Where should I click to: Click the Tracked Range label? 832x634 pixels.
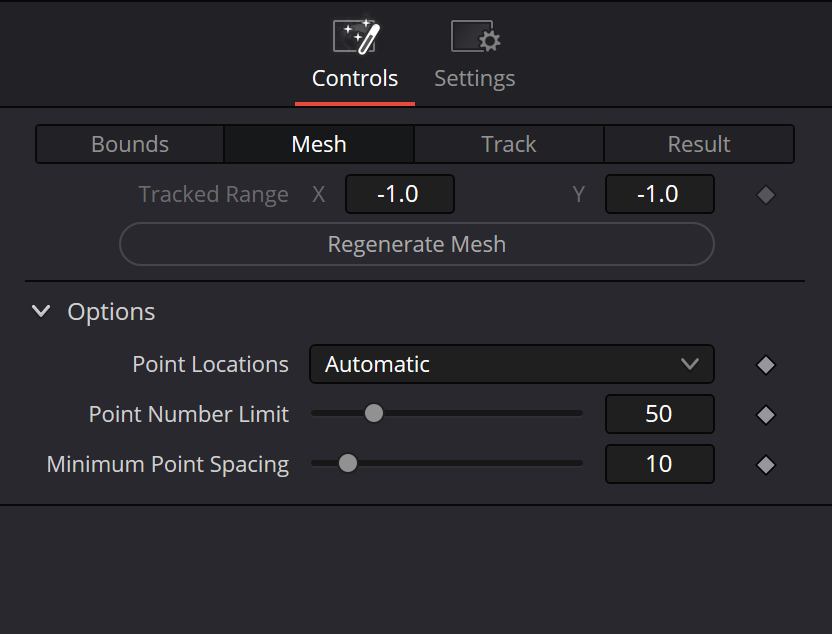click(214, 194)
